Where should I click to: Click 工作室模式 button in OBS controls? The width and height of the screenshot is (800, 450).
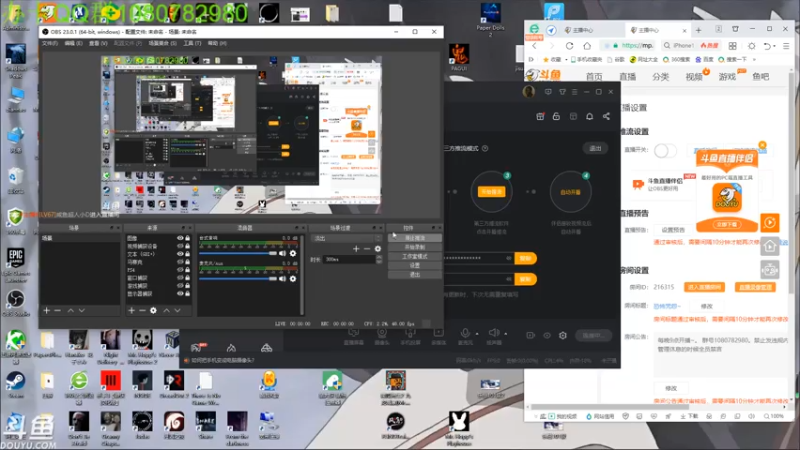(414, 256)
